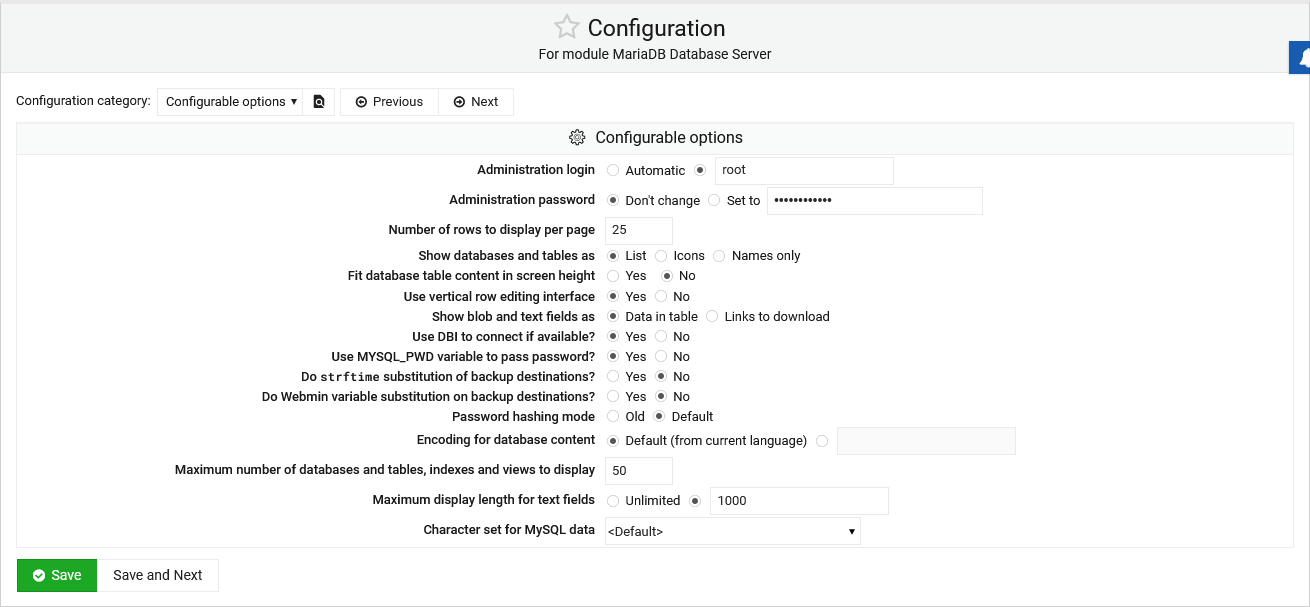Select Yes for Webmin variable substitution

613,396
